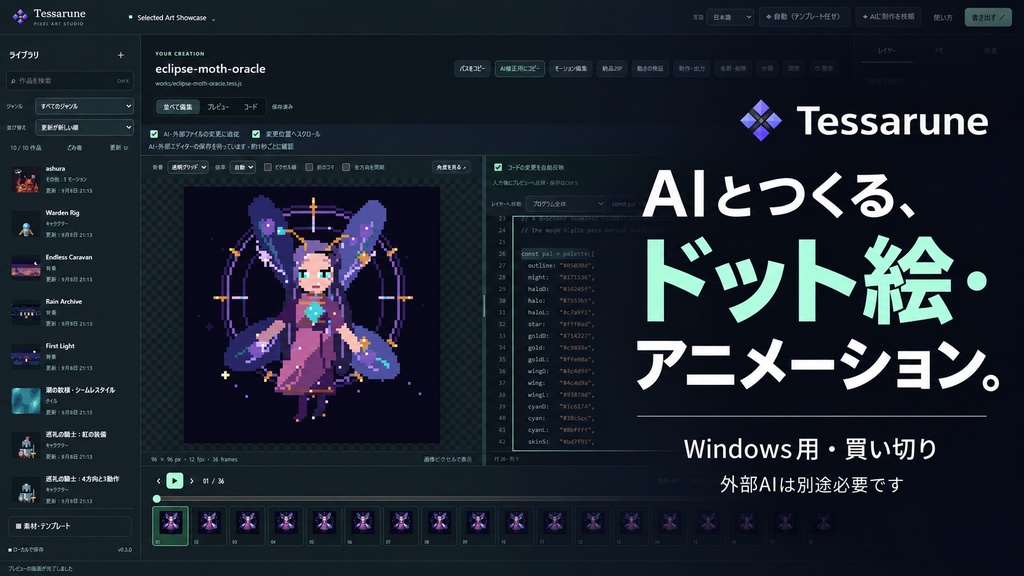This screenshot has height=576, width=1024.
Task: Click the 制作・出力 button
Action: (x=692, y=69)
